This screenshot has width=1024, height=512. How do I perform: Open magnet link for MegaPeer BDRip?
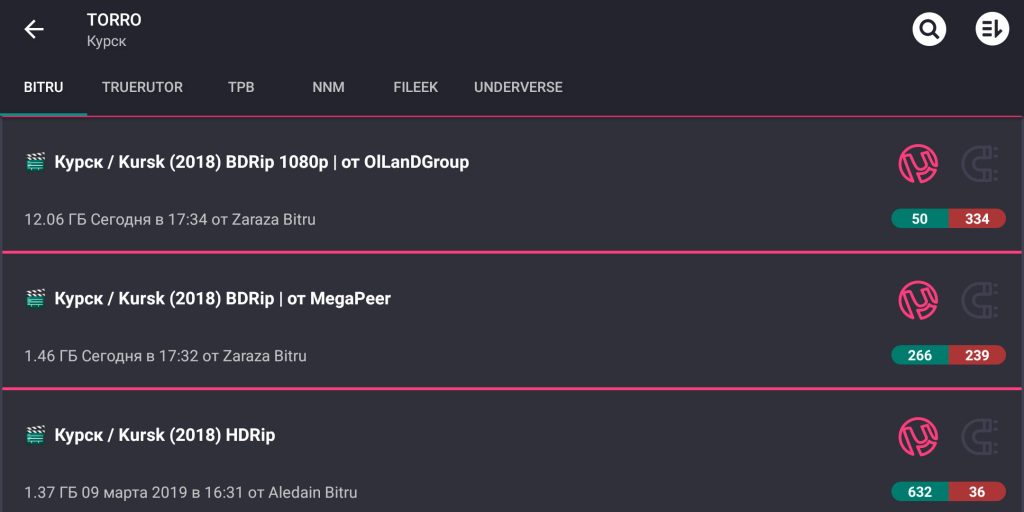[980, 300]
